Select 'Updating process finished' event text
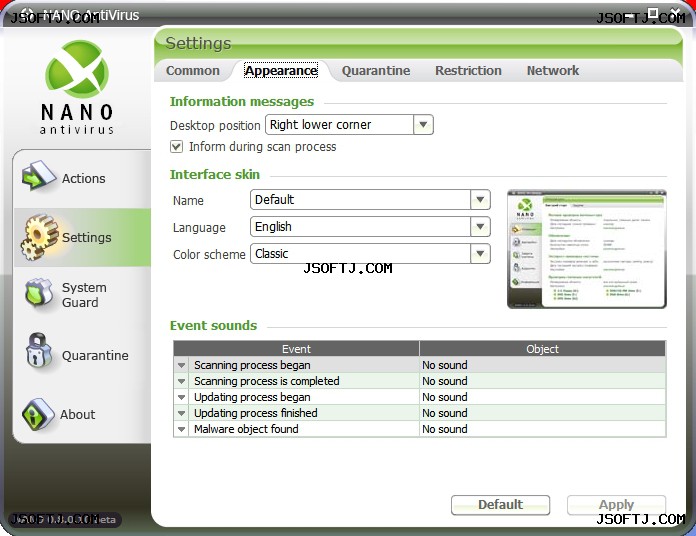 (255, 413)
